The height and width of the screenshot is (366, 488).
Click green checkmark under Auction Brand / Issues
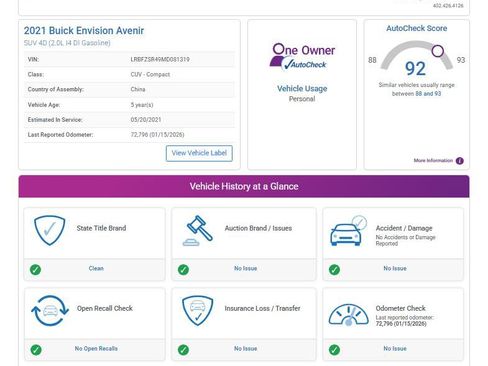click(x=183, y=269)
